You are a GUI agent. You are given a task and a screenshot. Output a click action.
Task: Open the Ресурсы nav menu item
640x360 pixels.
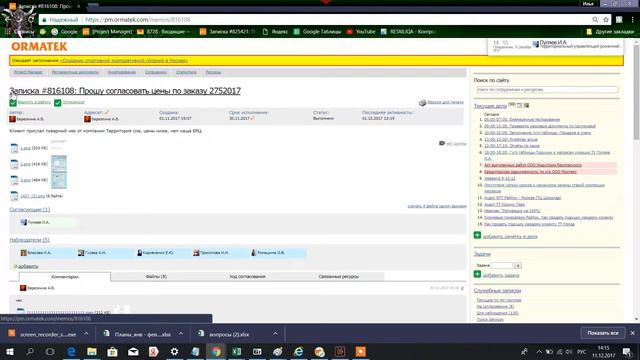pyautogui.click(x=213, y=72)
